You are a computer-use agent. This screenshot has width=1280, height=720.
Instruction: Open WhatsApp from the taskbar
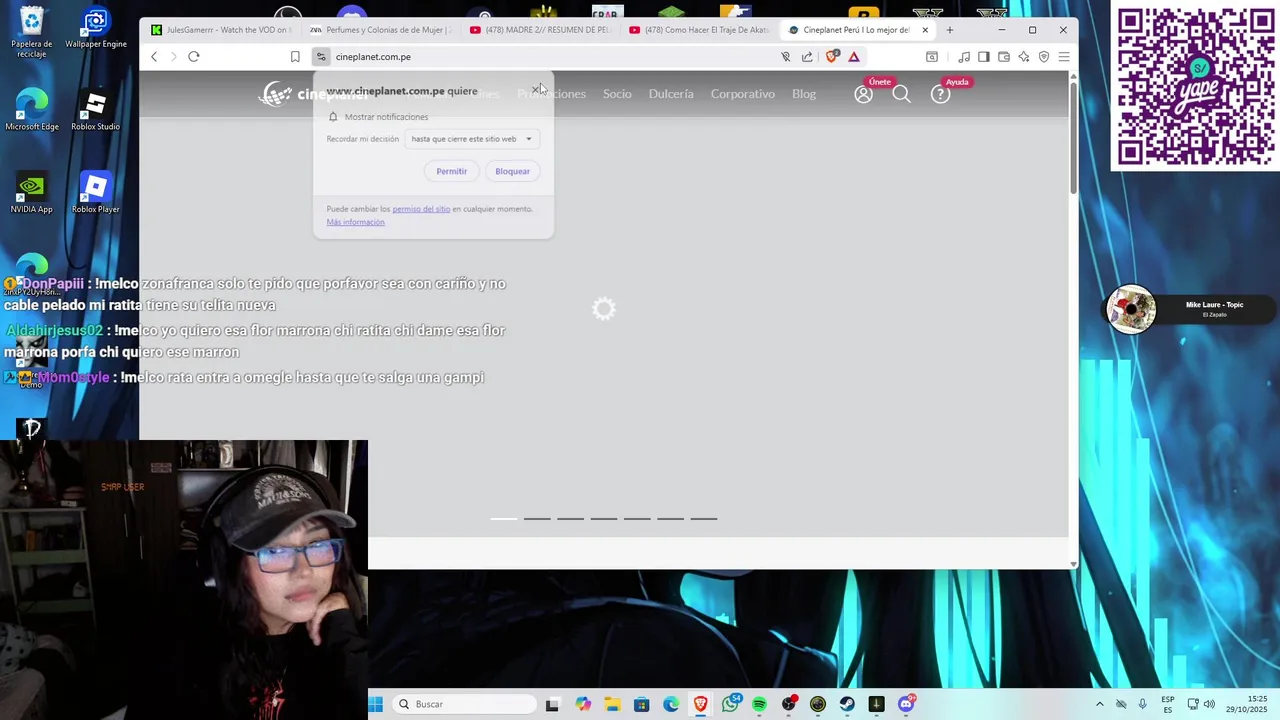(x=730, y=704)
